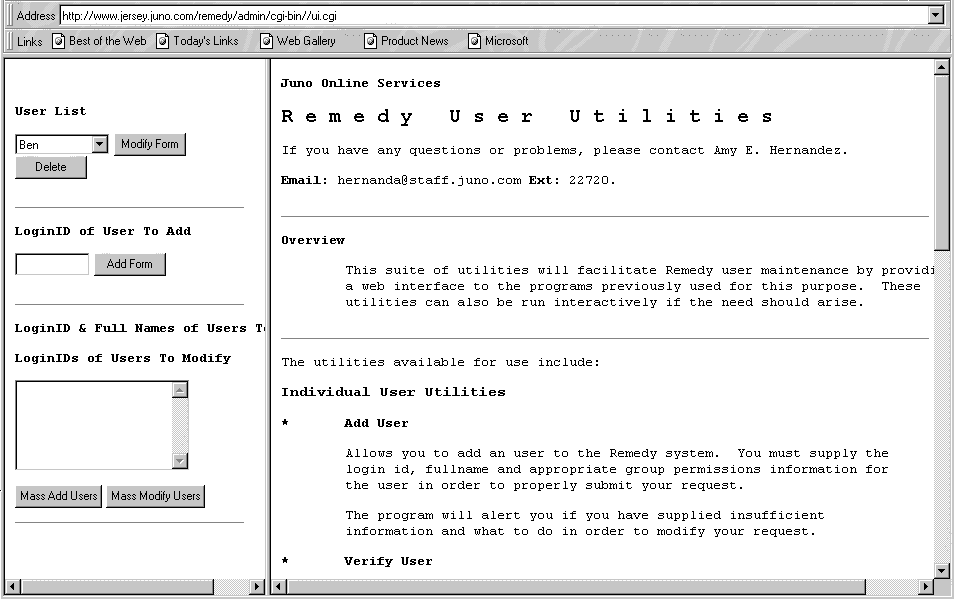Click the Today's Links page icon

tap(162, 41)
